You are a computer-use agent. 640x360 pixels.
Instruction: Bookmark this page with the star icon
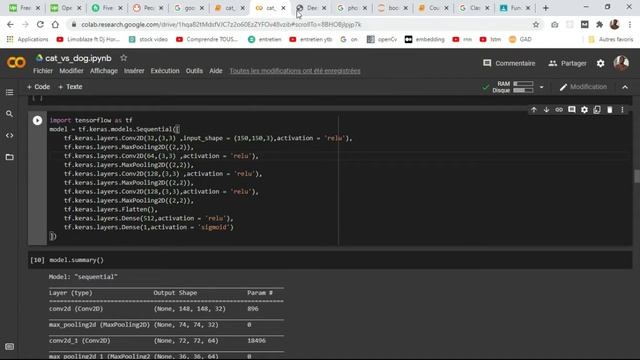536,24
